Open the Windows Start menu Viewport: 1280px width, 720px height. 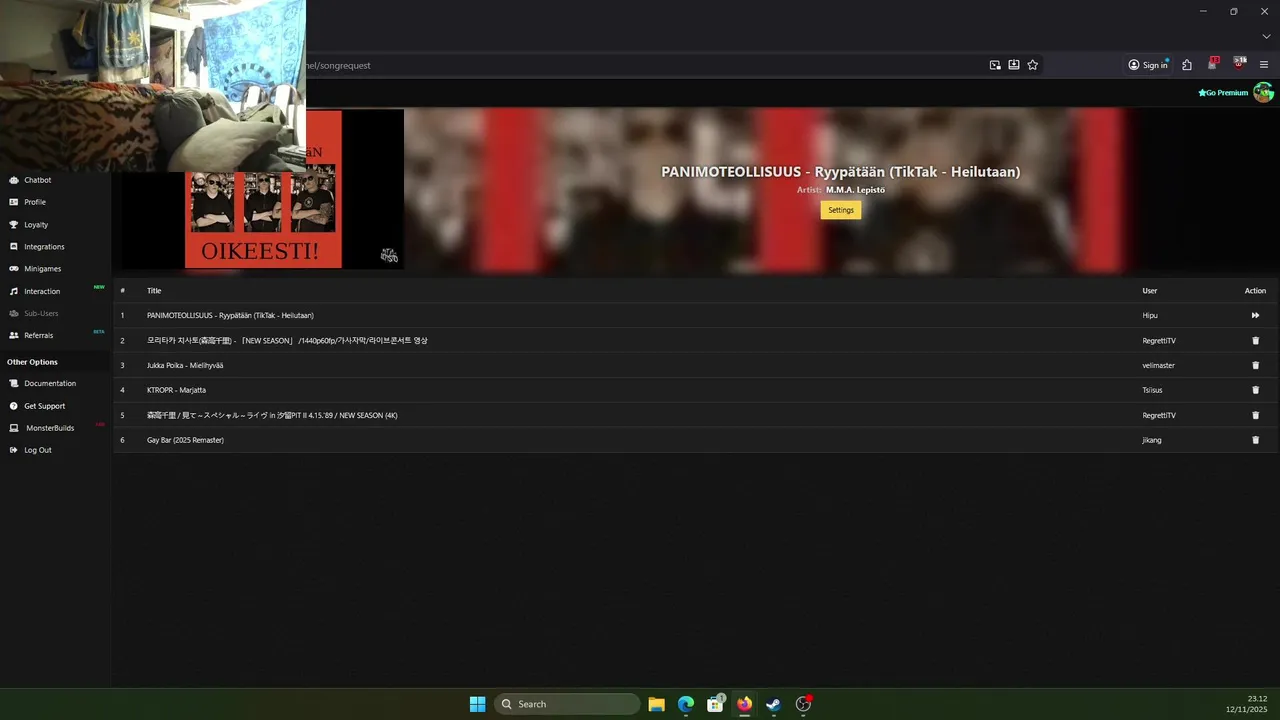coord(478,704)
